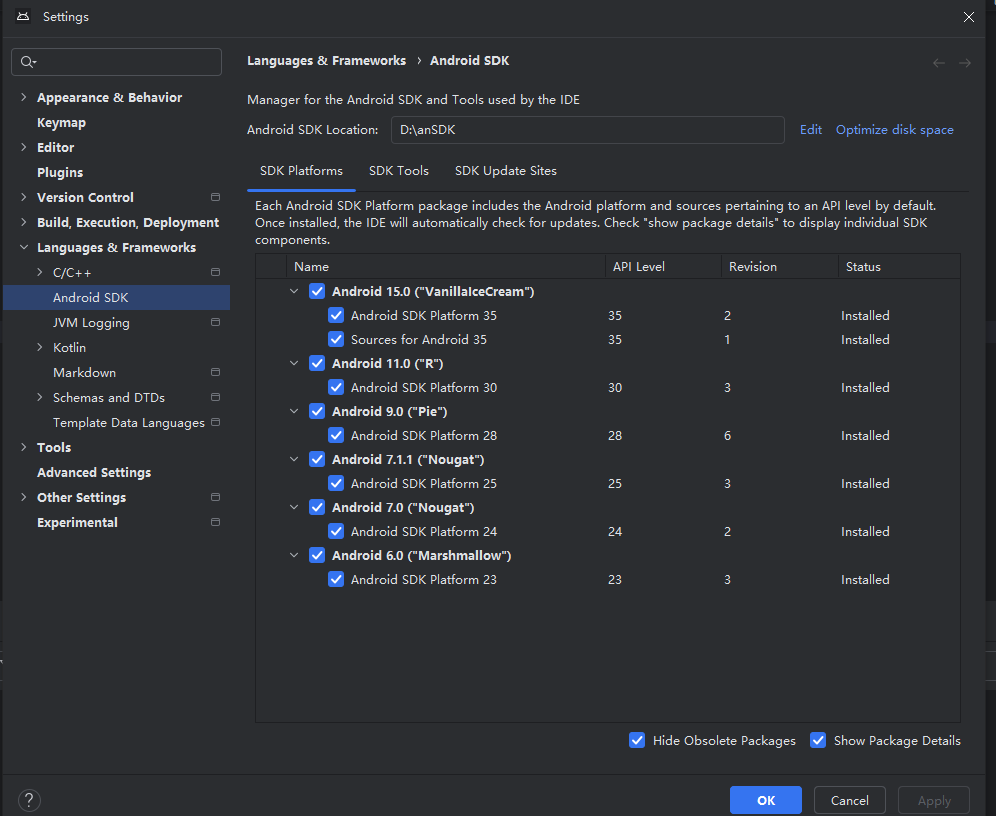Open SDK Update Sites tab

(506, 171)
